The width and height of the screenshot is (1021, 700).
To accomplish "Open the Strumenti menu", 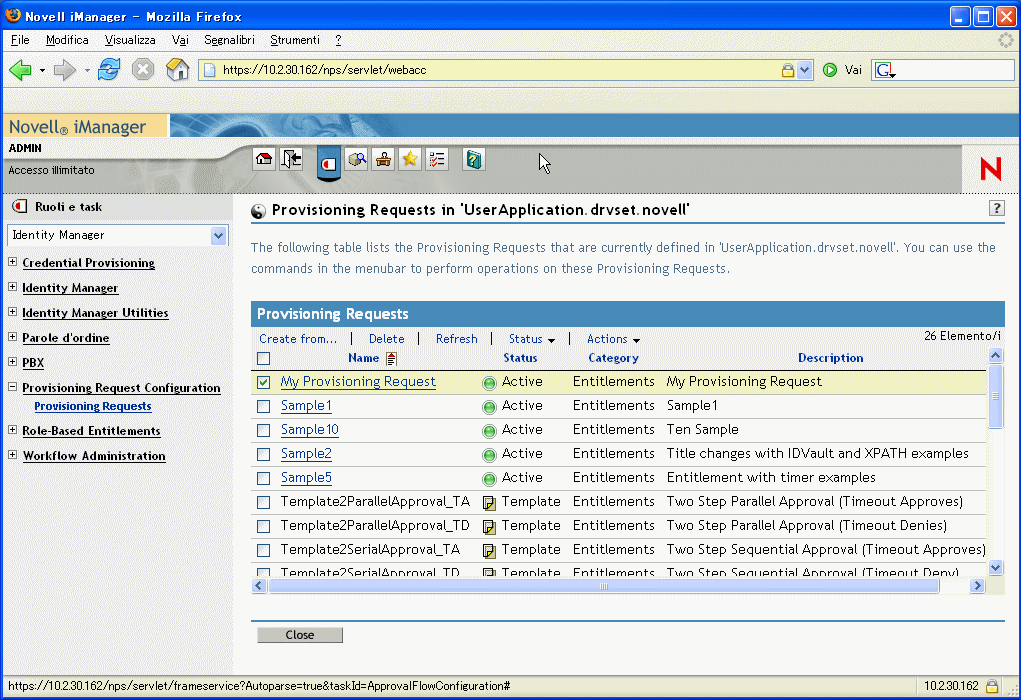I will [x=294, y=40].
